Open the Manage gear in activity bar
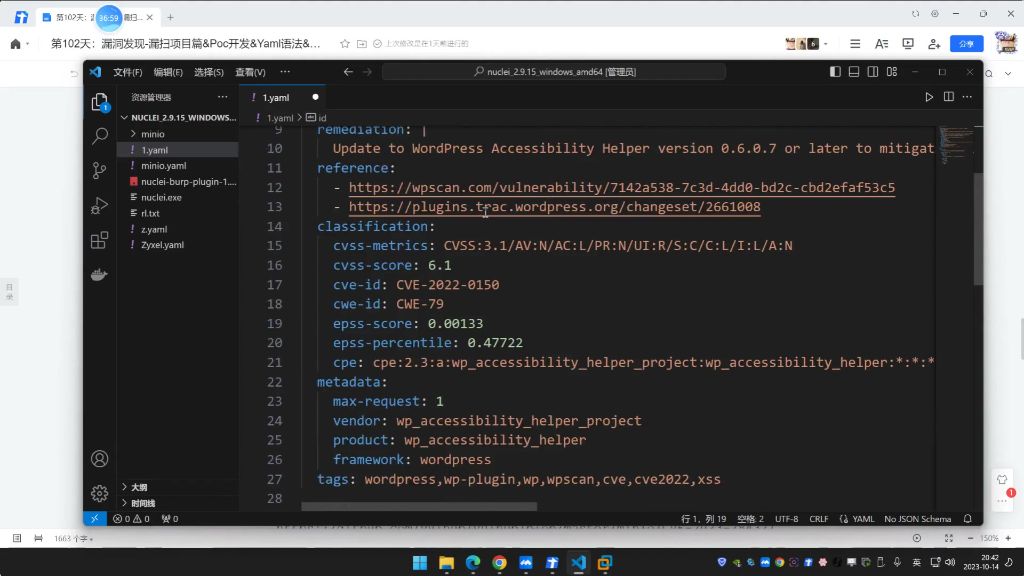The height and width of the screenshot is (576, 1024). pos(99,493)
